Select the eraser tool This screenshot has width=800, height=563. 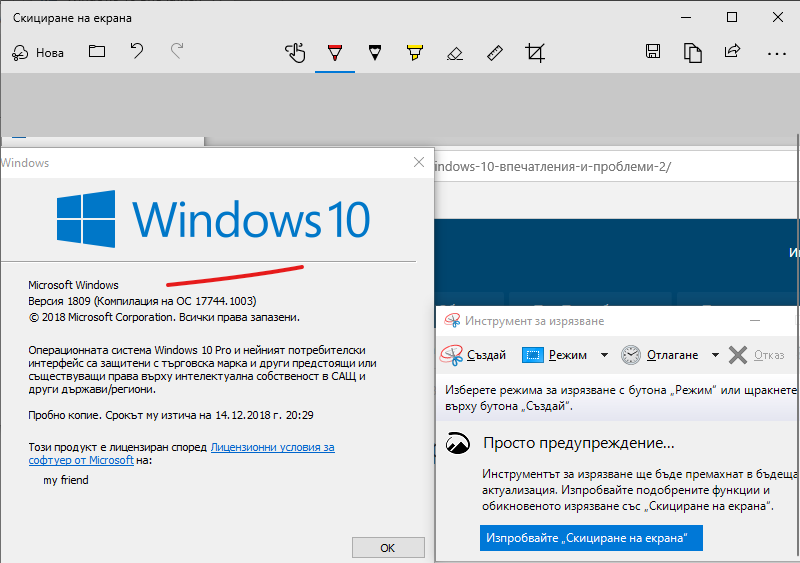pyautogui.click(x=455, y=53)
